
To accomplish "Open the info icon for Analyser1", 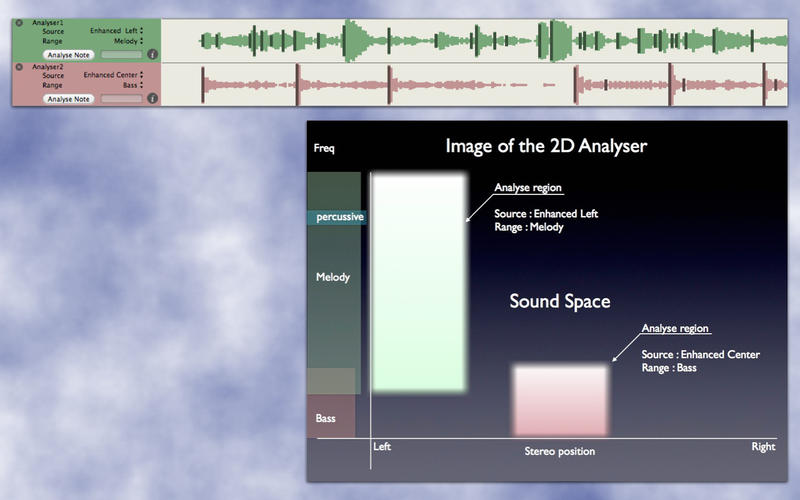I will tap(152, 55).
